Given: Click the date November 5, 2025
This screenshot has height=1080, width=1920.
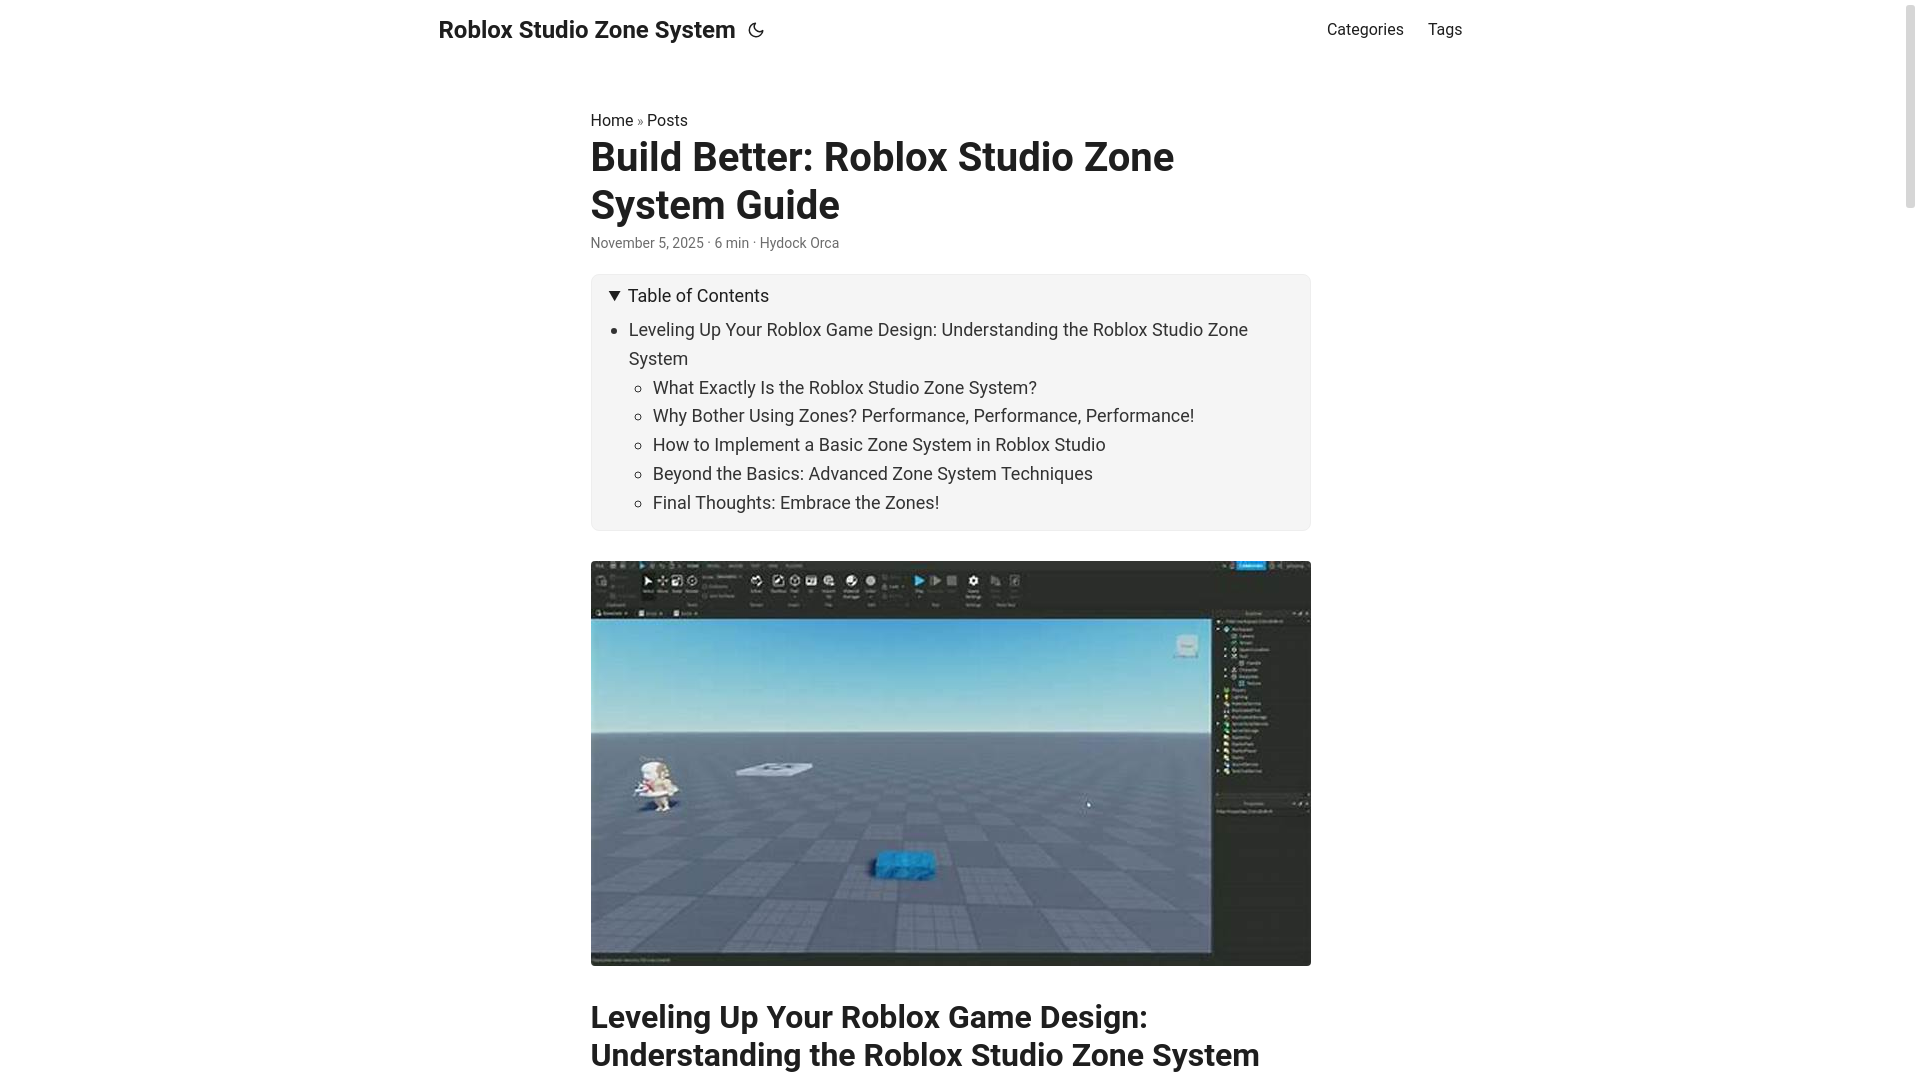Looking at the screenshot, I should [647, 243].
